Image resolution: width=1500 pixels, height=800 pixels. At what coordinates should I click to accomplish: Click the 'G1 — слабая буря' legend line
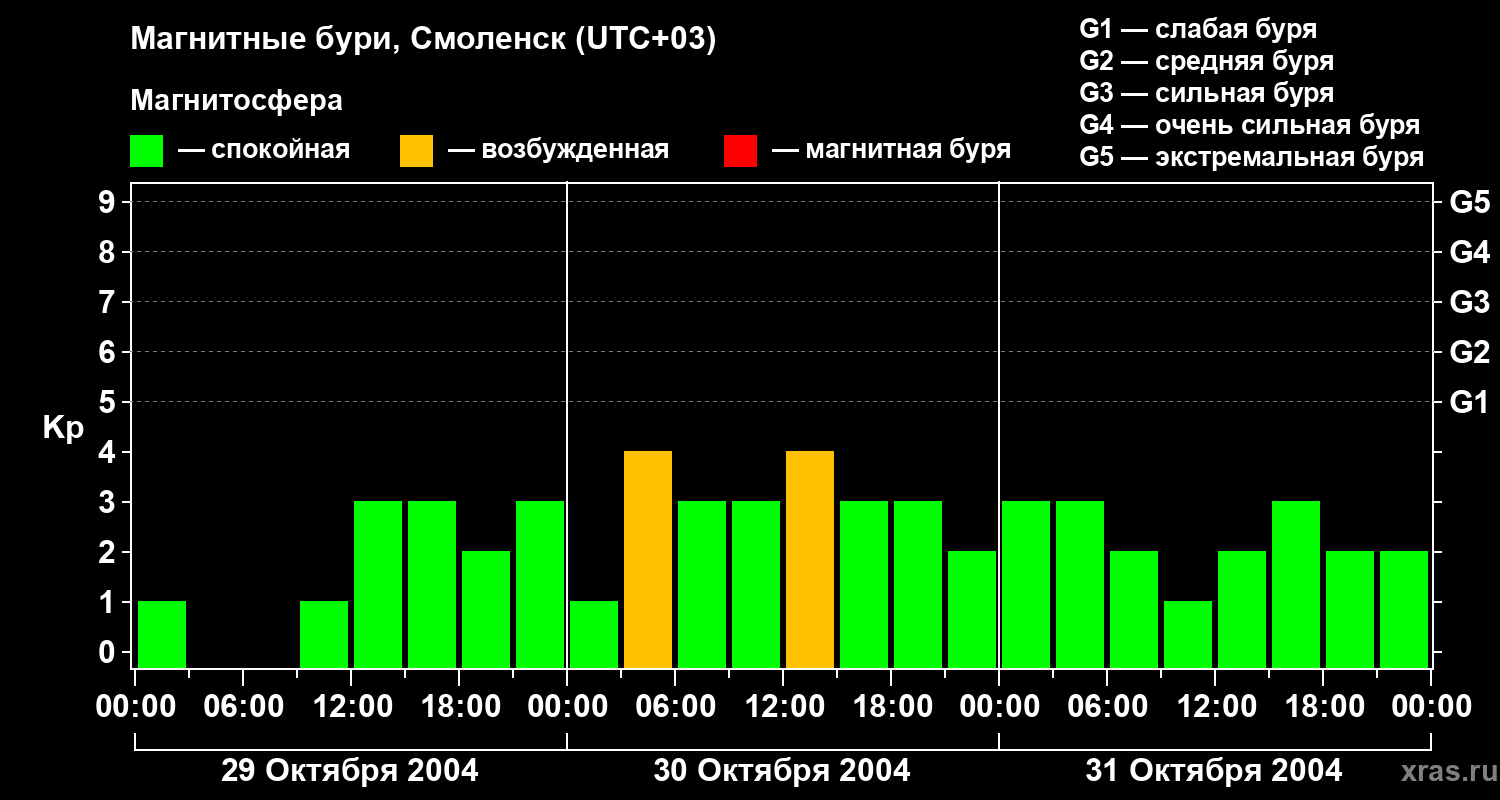tap(1198, 28)
